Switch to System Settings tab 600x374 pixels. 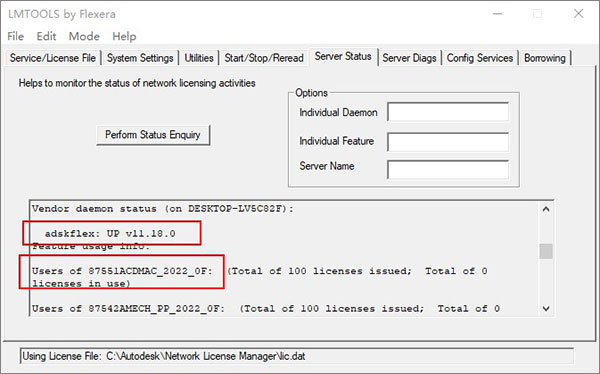140,58
